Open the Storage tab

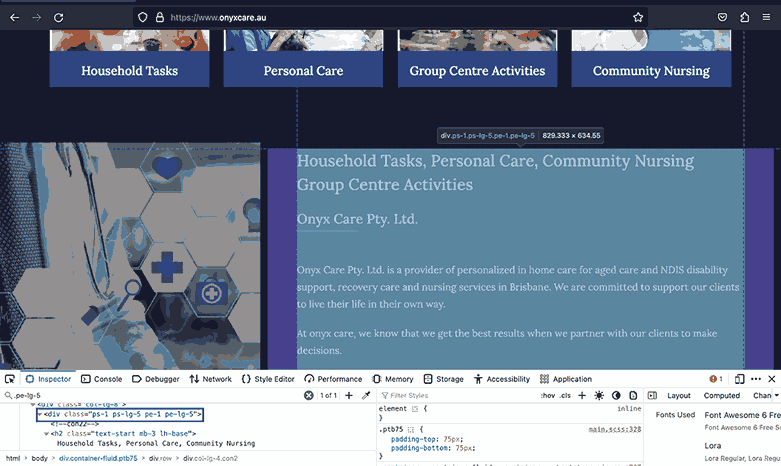point(444,379)
